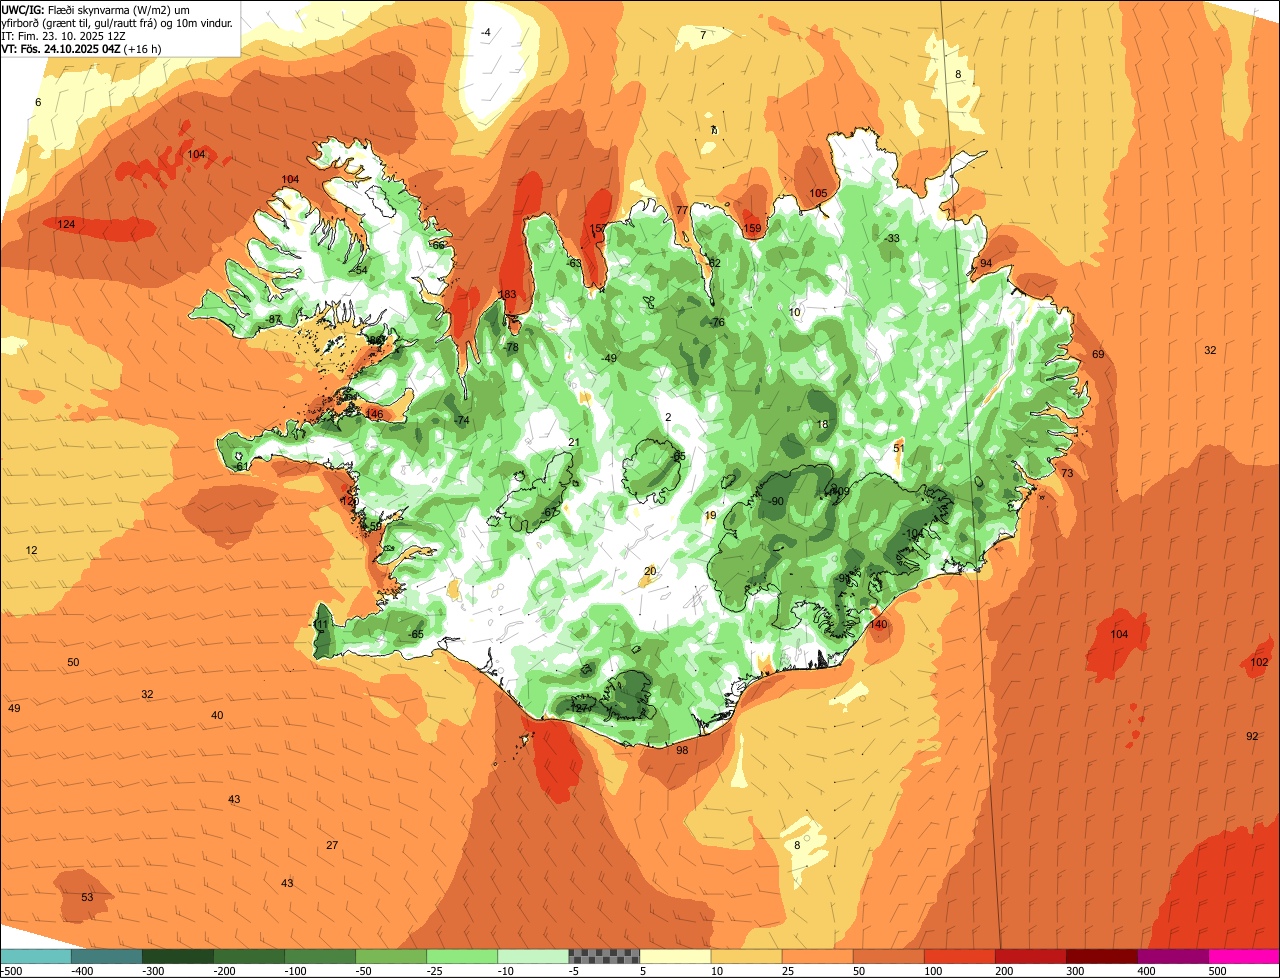Select the flux value '19' on the map
The width and height of the screenshot is (1280, 978).
710,515
